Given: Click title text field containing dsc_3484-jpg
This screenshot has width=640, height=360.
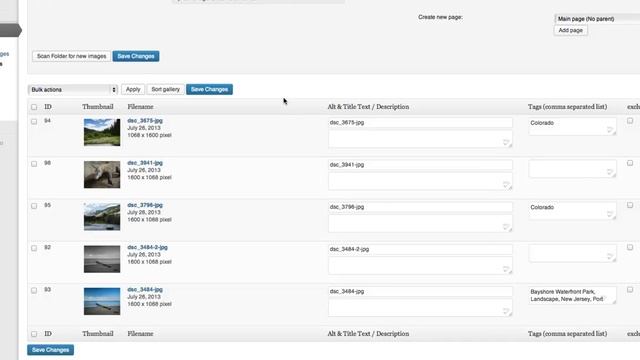Looking at the screenshot, I should click(x=420, y=291).
